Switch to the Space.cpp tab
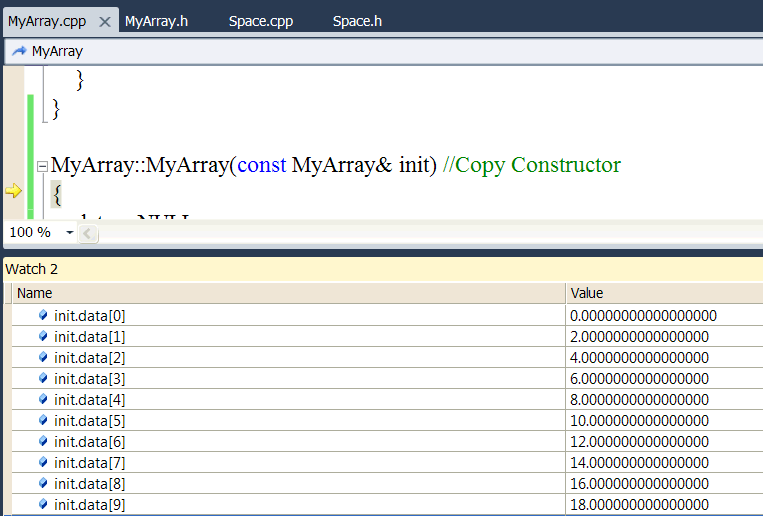This screenshot has height=516, width=763. pyautogui.click(x=261, y=21)
